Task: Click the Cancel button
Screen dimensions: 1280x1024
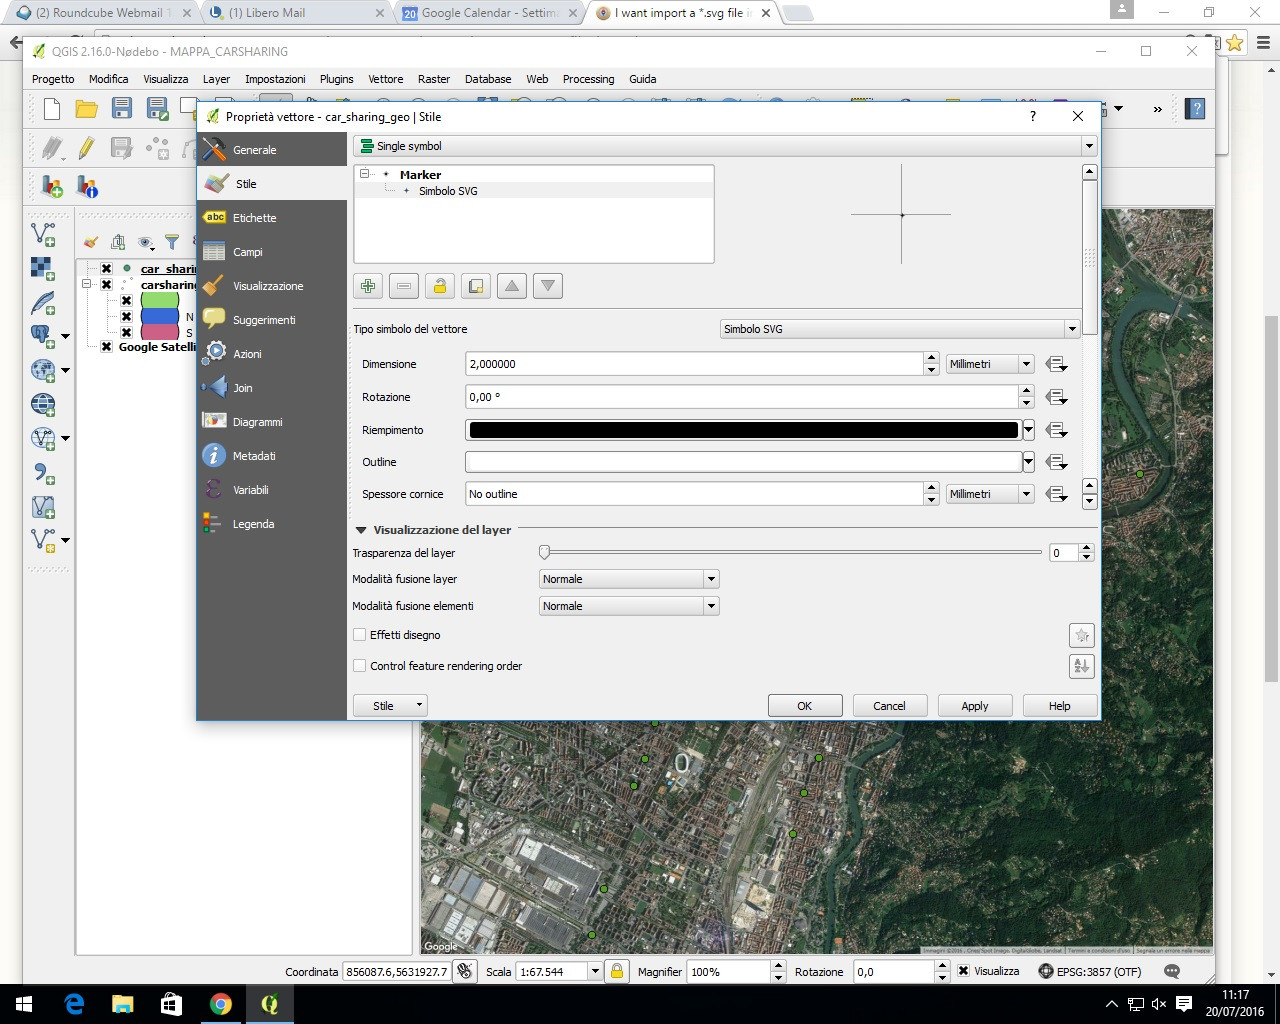Action: tap(890, 706)
